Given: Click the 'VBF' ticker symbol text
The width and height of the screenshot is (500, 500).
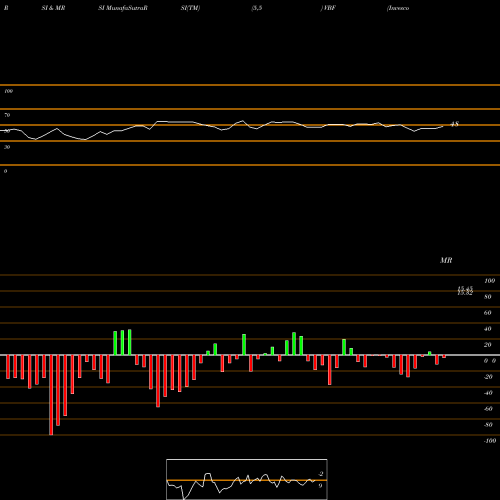Looking at the screenshot, I should point(329,8).
